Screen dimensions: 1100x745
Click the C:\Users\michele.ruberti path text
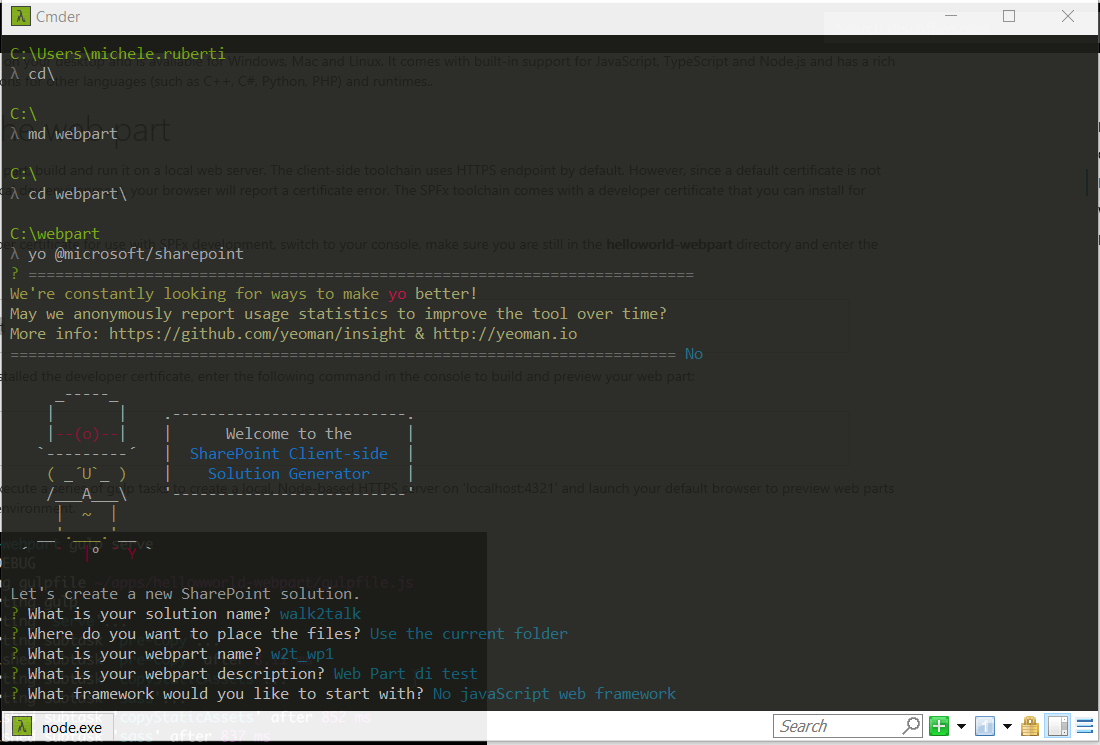pos(118,54)
